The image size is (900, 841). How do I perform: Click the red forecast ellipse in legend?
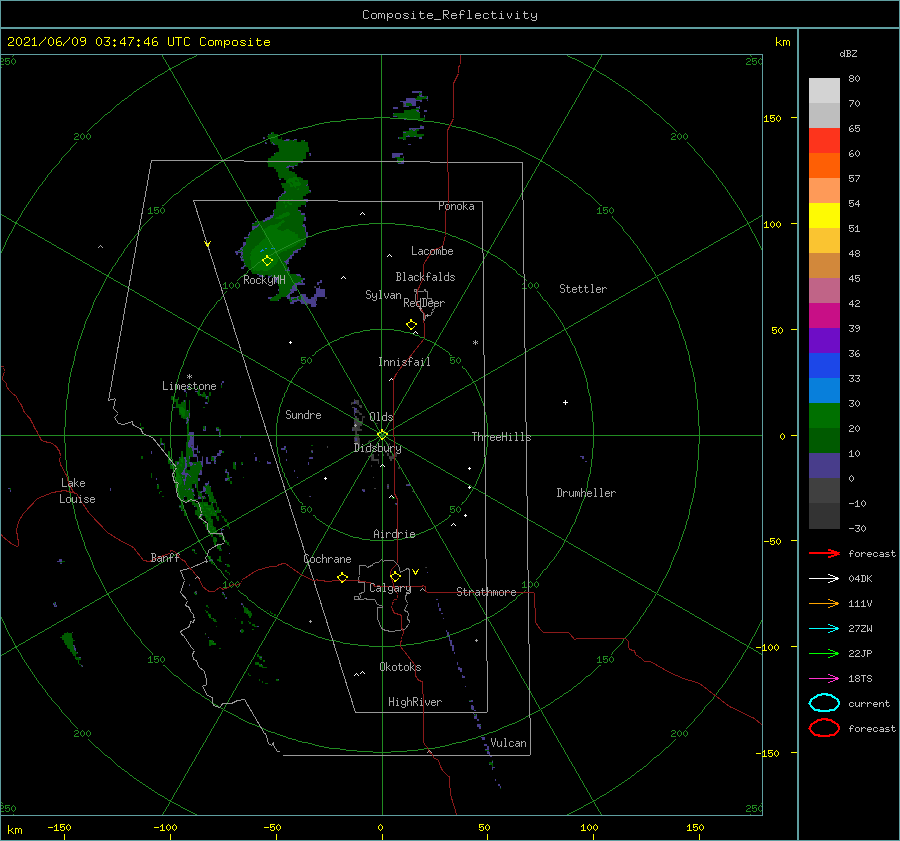tap(824, 728)
